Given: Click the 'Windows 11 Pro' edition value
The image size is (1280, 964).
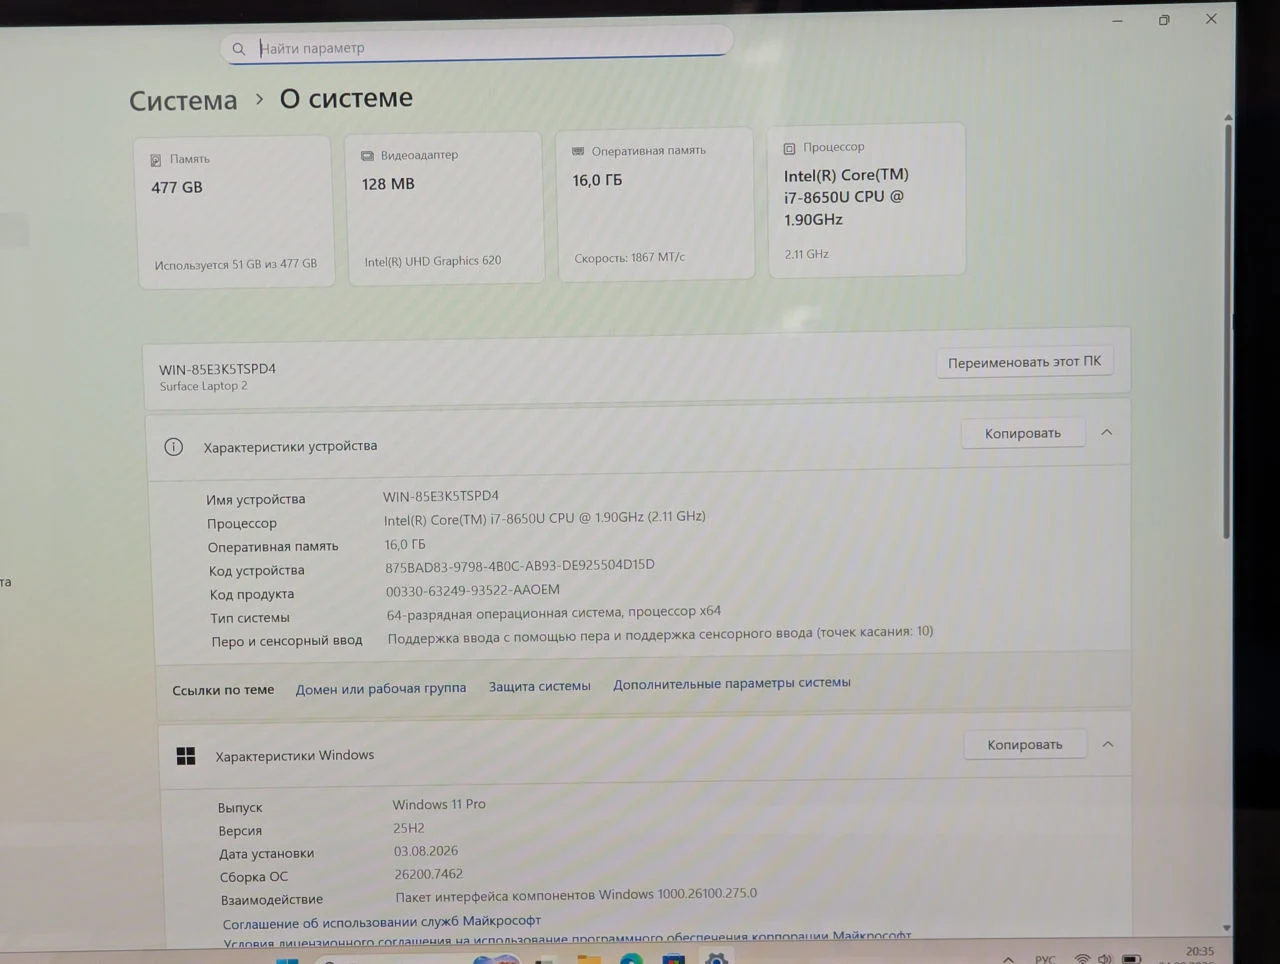Looking at the screenshot, I should point(439,804).
